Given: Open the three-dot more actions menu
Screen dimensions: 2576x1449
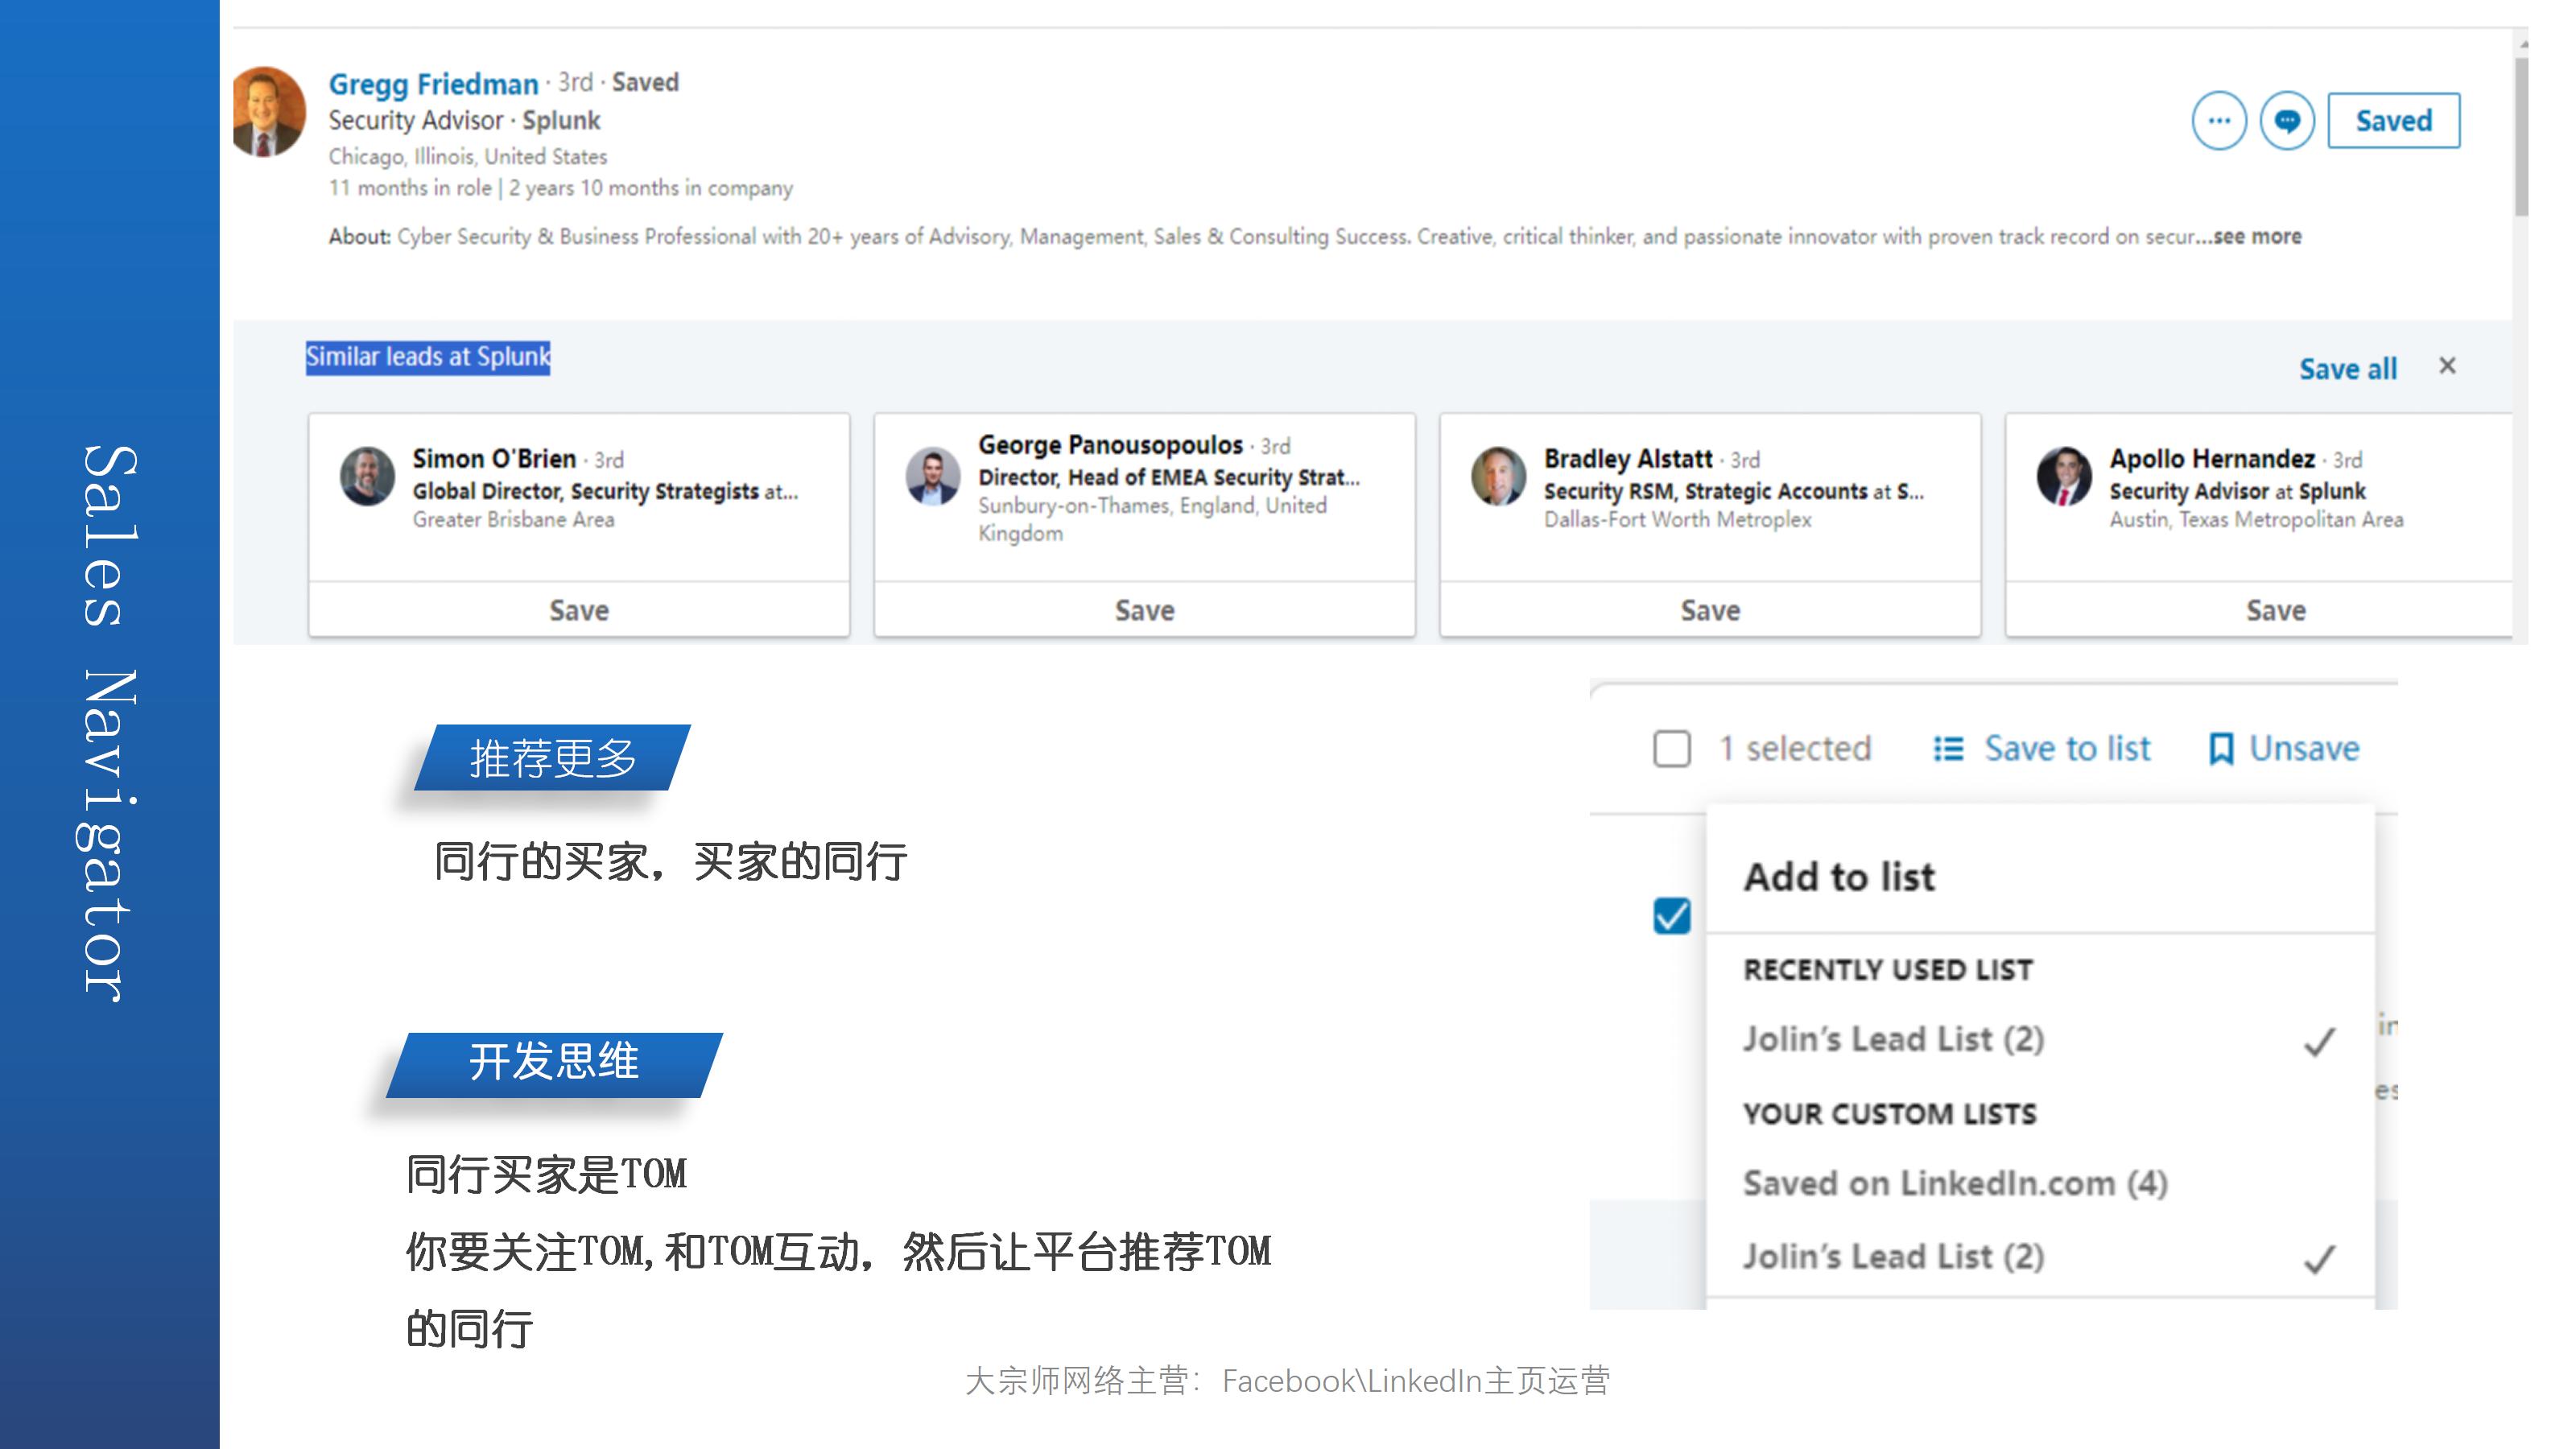Looking at the screenshot, I should pyautogui.click(x=2219, y=121).
